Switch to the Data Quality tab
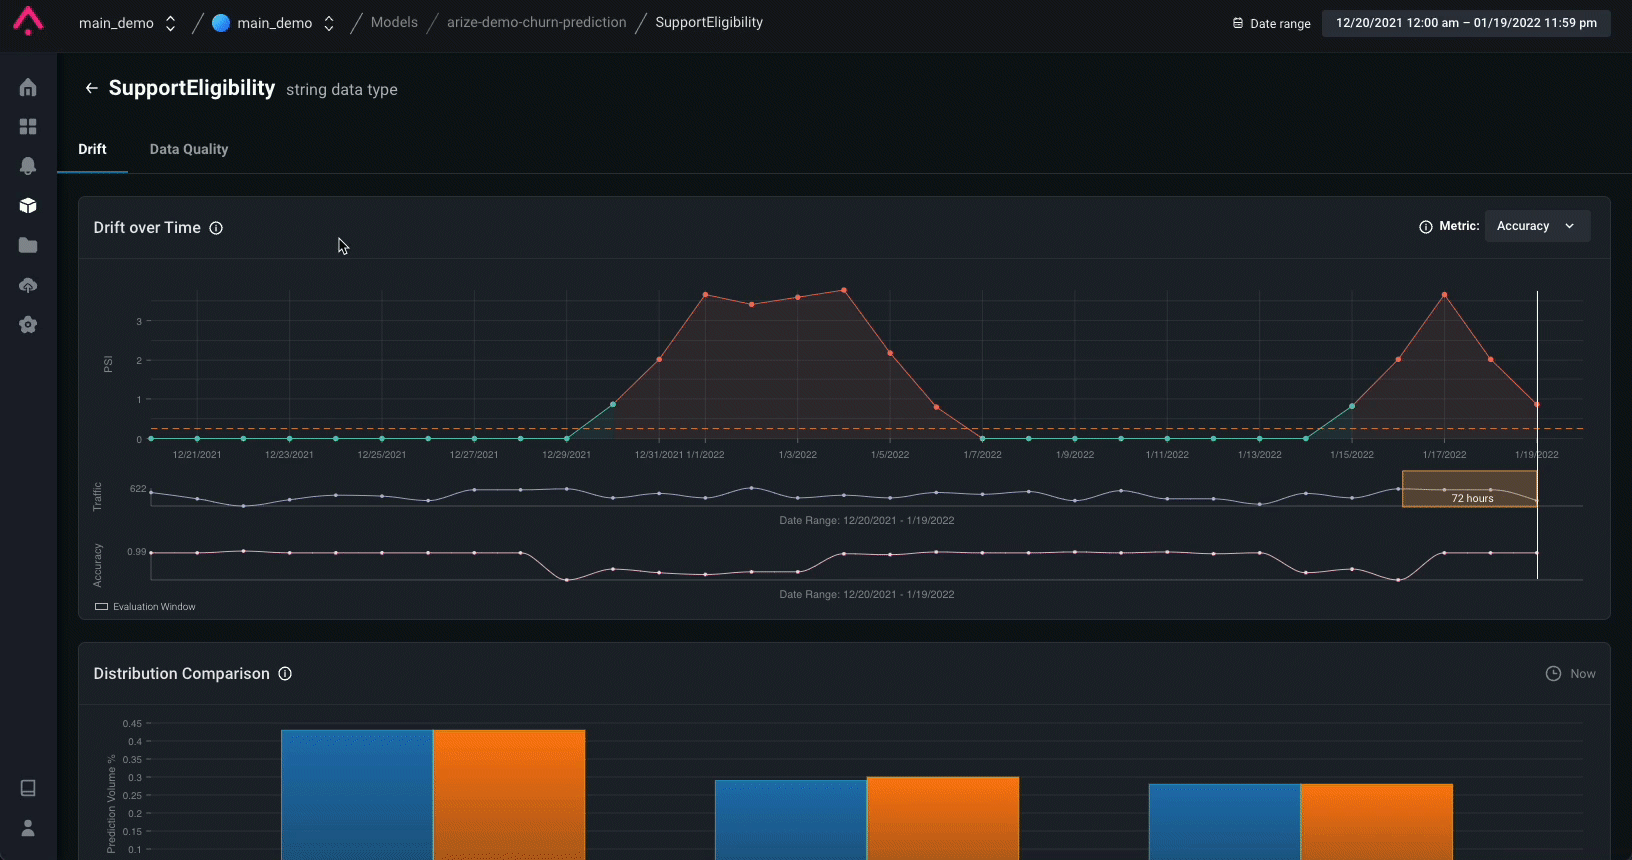1632x860 pixels. (x=189, y=149)
